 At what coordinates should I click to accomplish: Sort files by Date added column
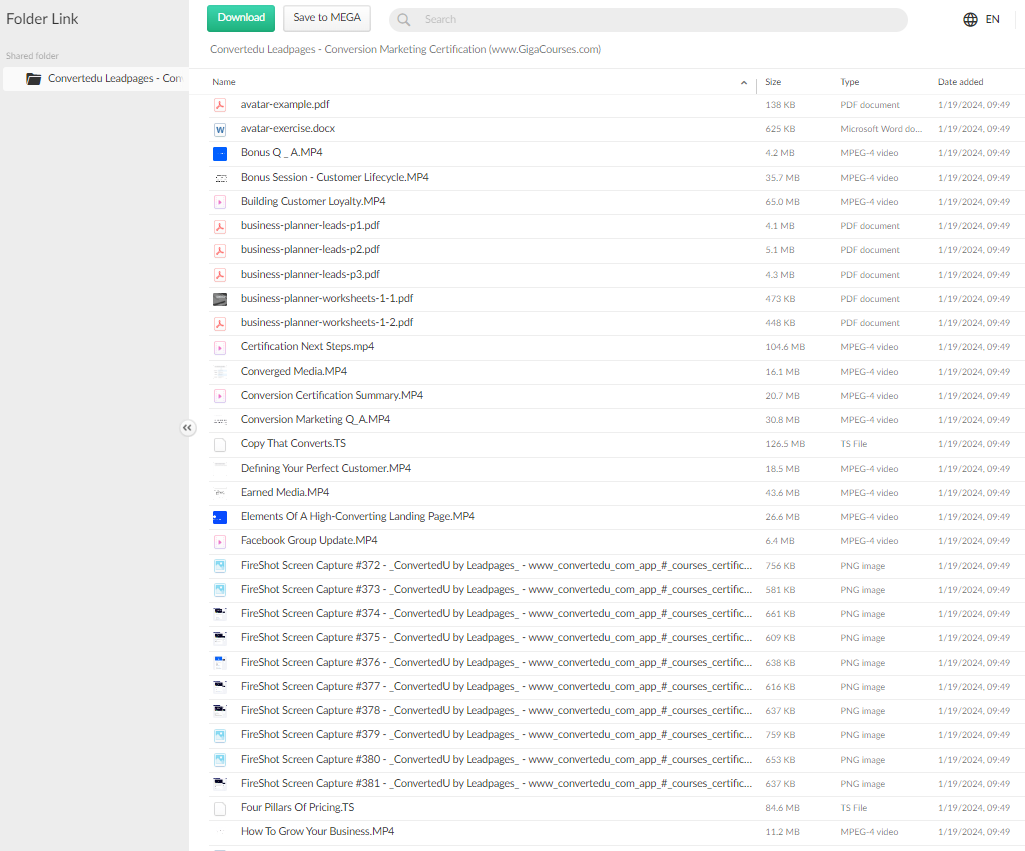coord(960,82)
